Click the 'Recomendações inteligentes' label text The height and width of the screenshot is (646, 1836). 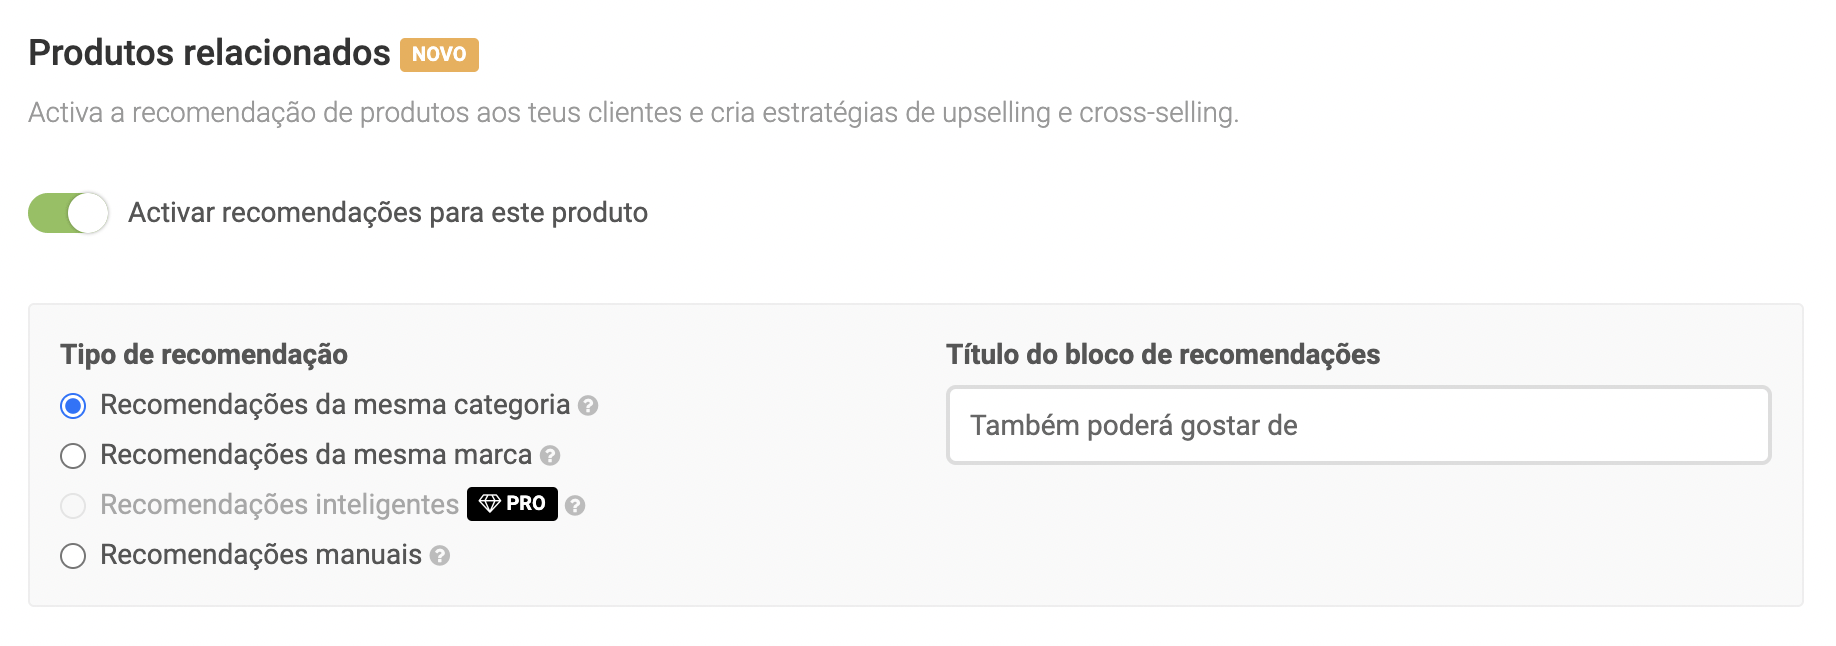point(279,505)
